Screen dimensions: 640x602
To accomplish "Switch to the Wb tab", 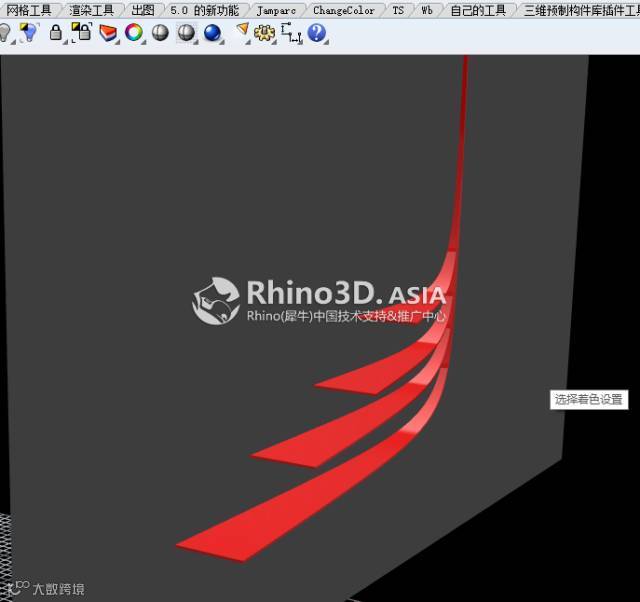I will tap(427, 10).
